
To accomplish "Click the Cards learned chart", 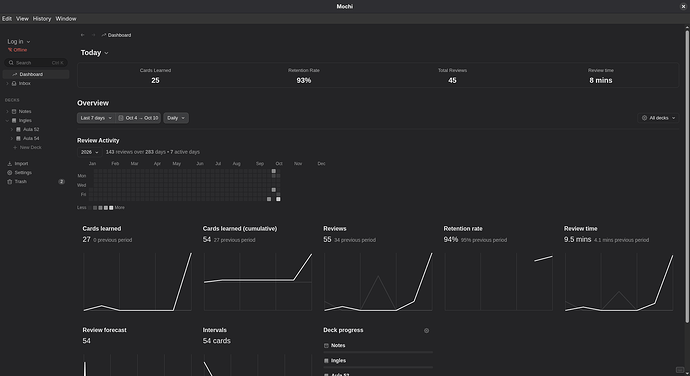I will click(137, 282).
